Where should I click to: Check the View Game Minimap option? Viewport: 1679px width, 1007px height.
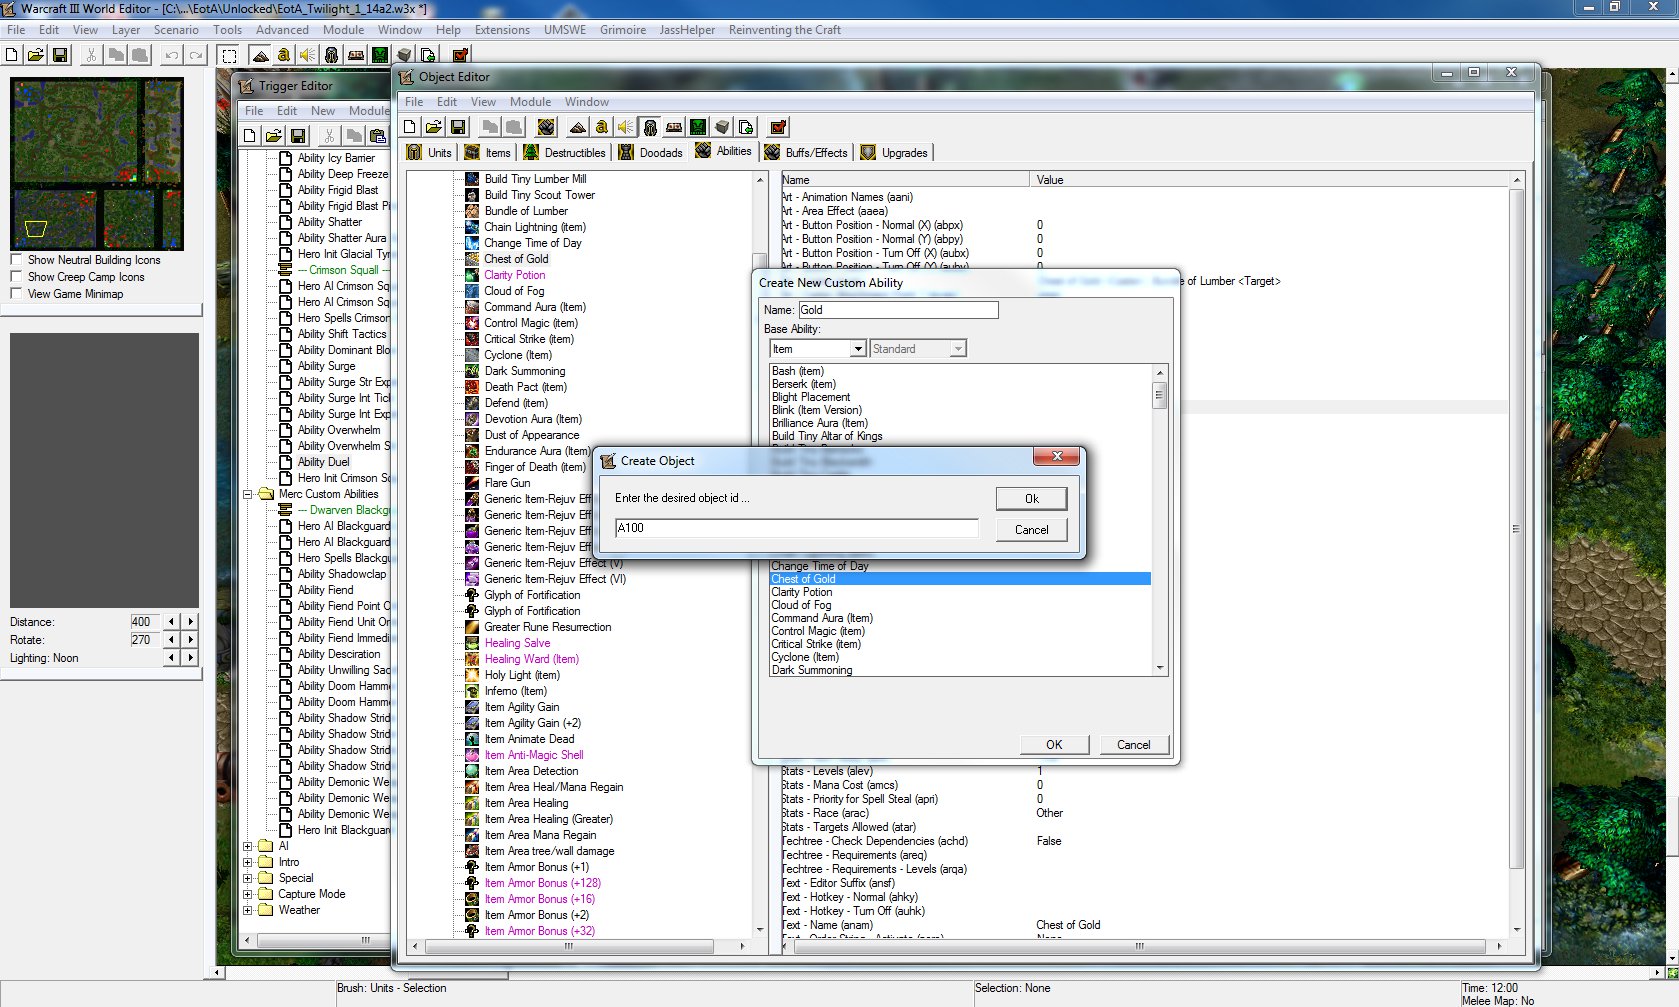pos(16,294)
